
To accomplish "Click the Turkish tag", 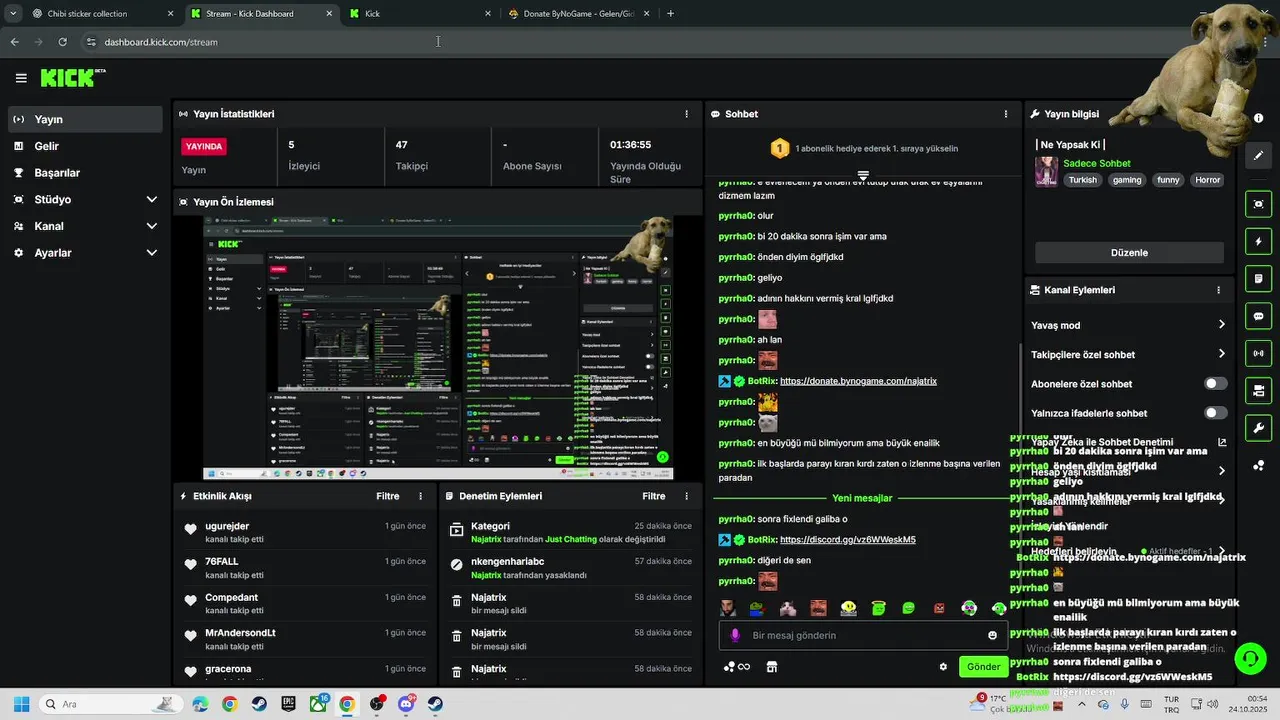I will 1082,180.
